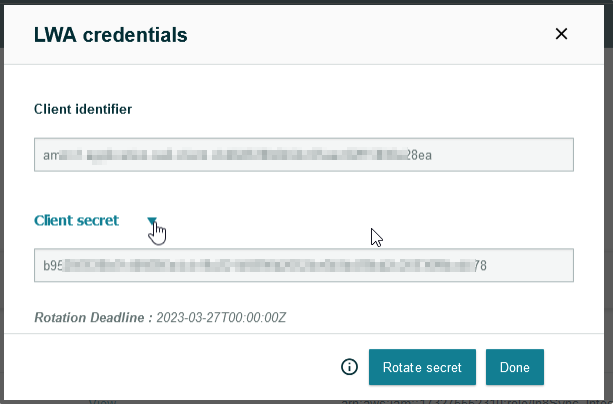This screenshot has width=616, height=407.
Task: Click the cut-off text below Done button
Action: tap(470, 400)
